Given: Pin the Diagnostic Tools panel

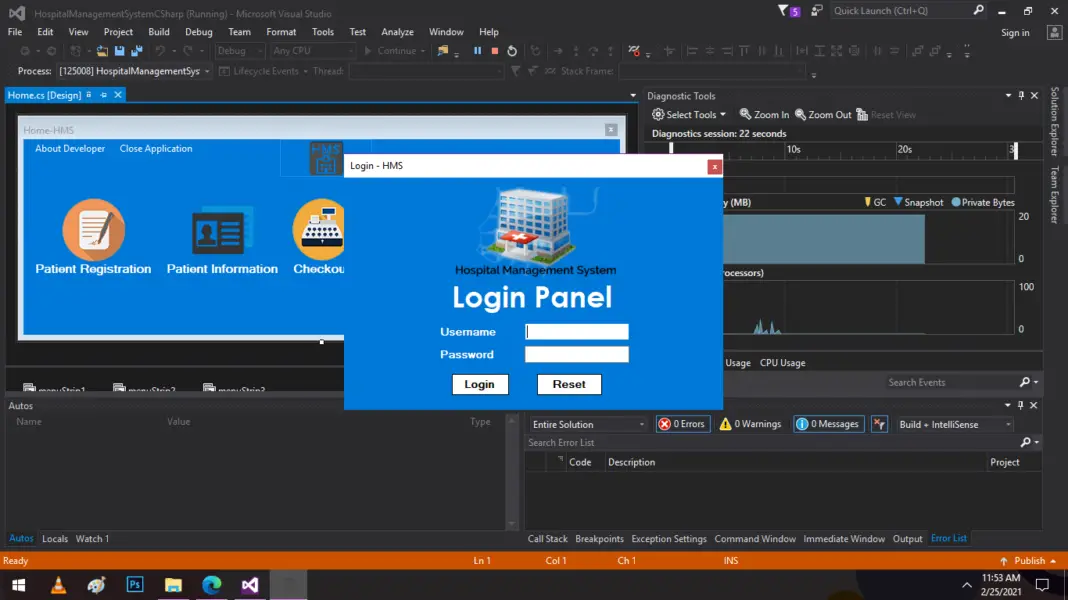Looking at the screenshot, I should (1021, 96).
